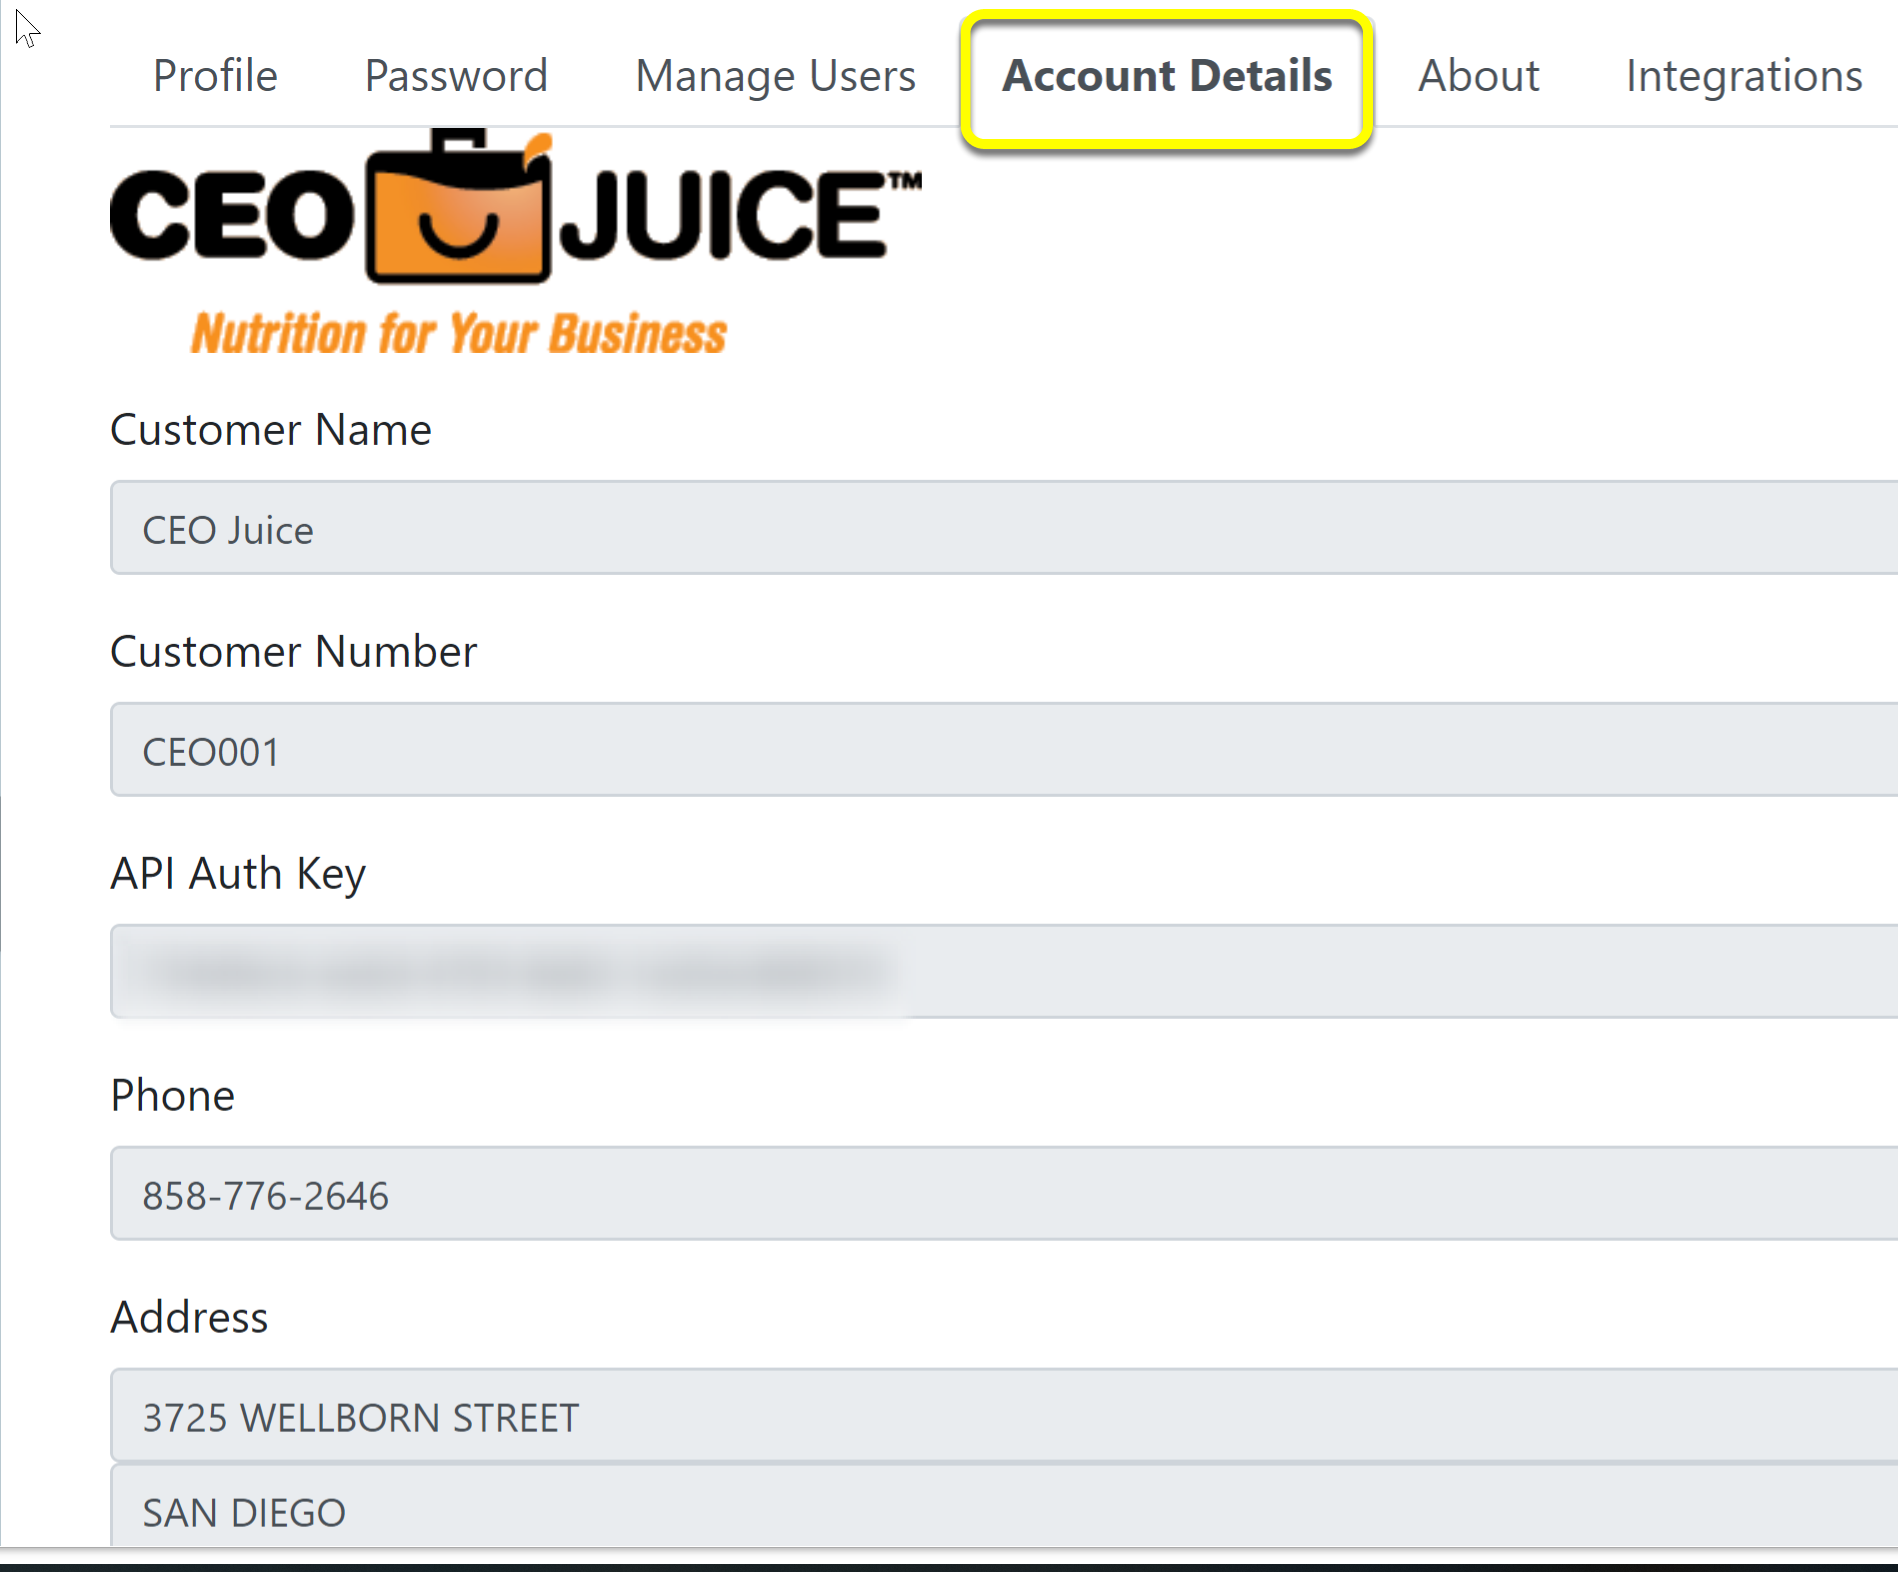Select the Account Details tab

coord(1167,76)
